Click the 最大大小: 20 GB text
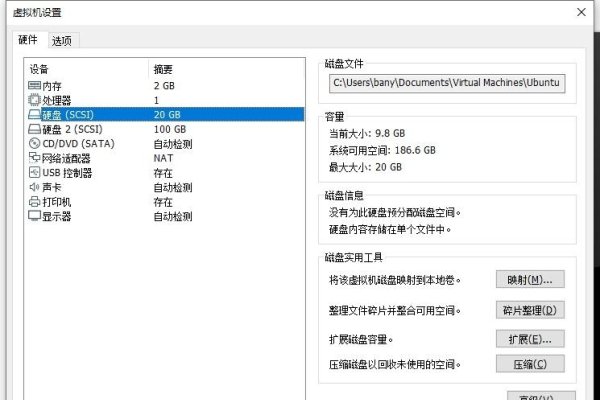600x400 pixels. point(365,167)
